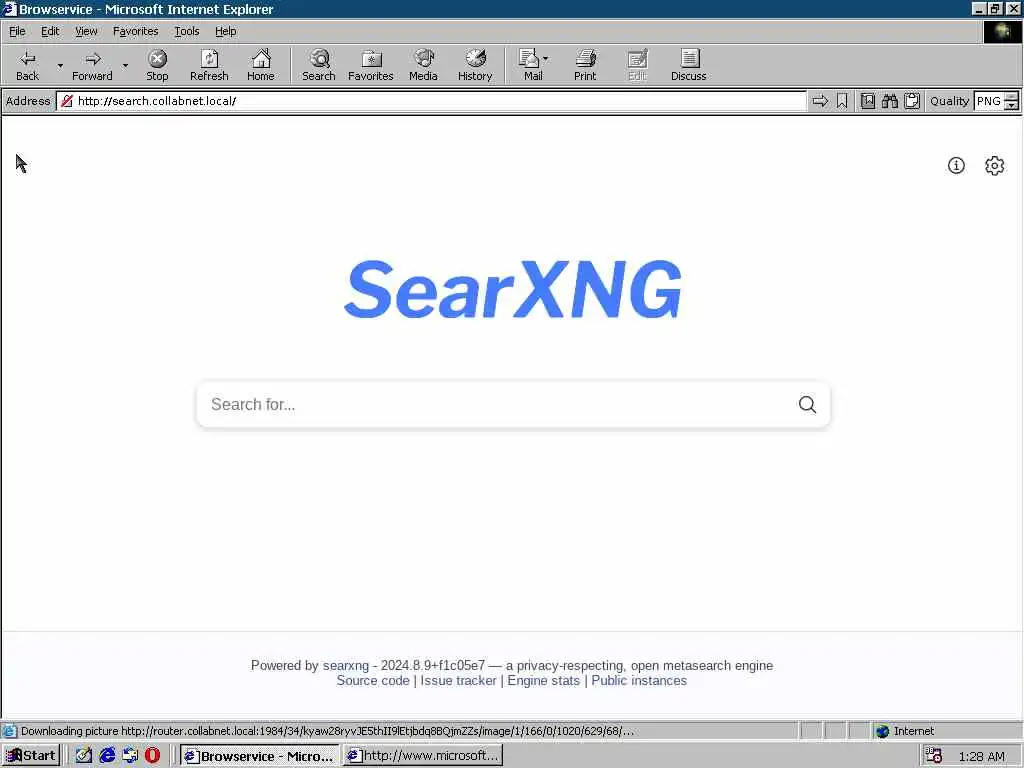The height and width of the screenshot is (768, 1024).
Task: Open the Search pane from the toolbar
Action: tap(319, 65)
